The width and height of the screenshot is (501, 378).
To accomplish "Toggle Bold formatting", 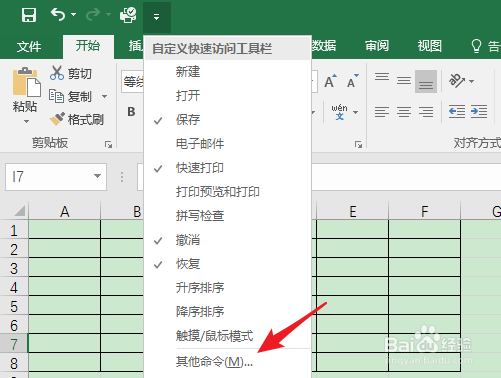I will [x=131, y=112].
